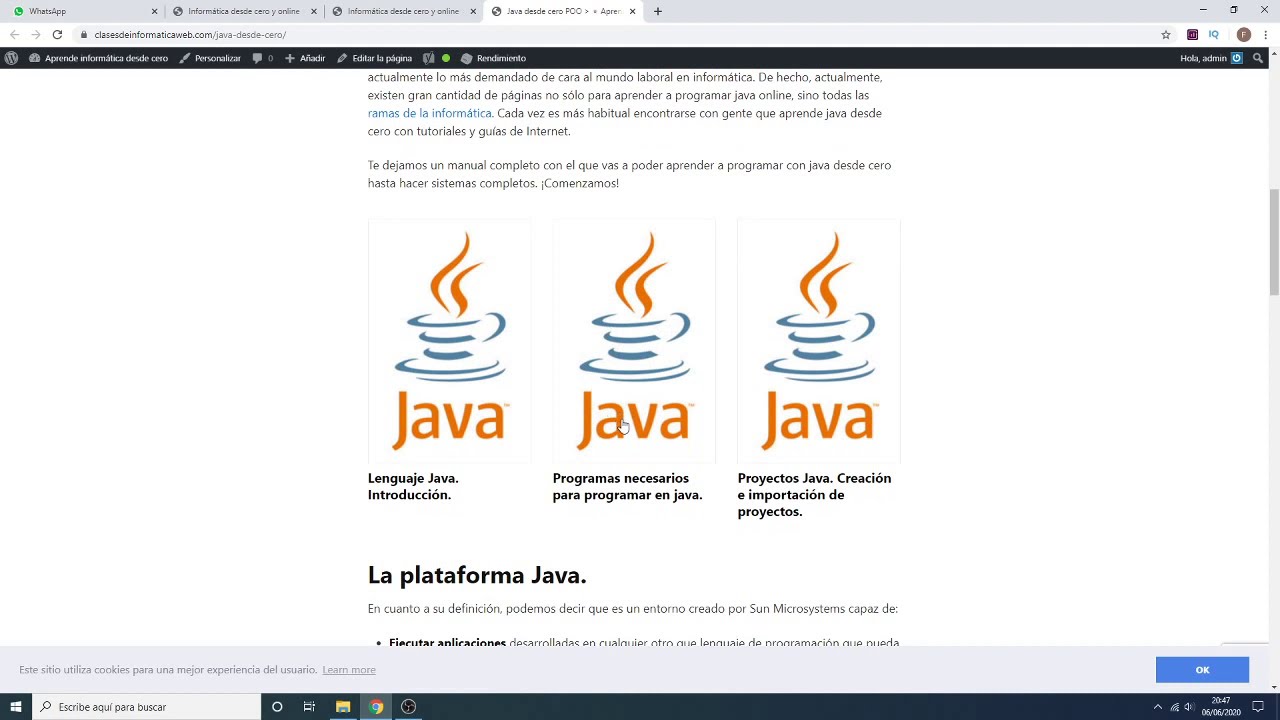The image size is (1280, 720).
Task: Click Personalizar in the admin bar
Action: point(210,58)
